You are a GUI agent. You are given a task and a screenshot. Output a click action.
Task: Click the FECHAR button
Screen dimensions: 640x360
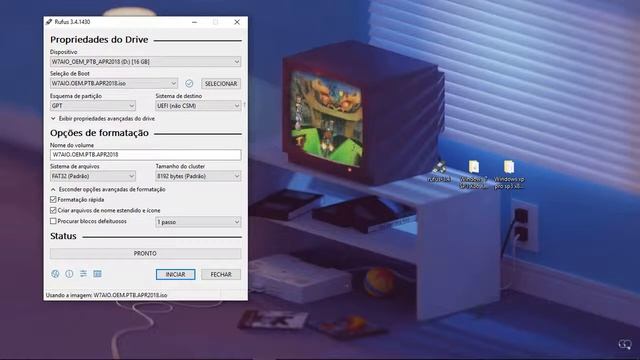coord(221,274)
